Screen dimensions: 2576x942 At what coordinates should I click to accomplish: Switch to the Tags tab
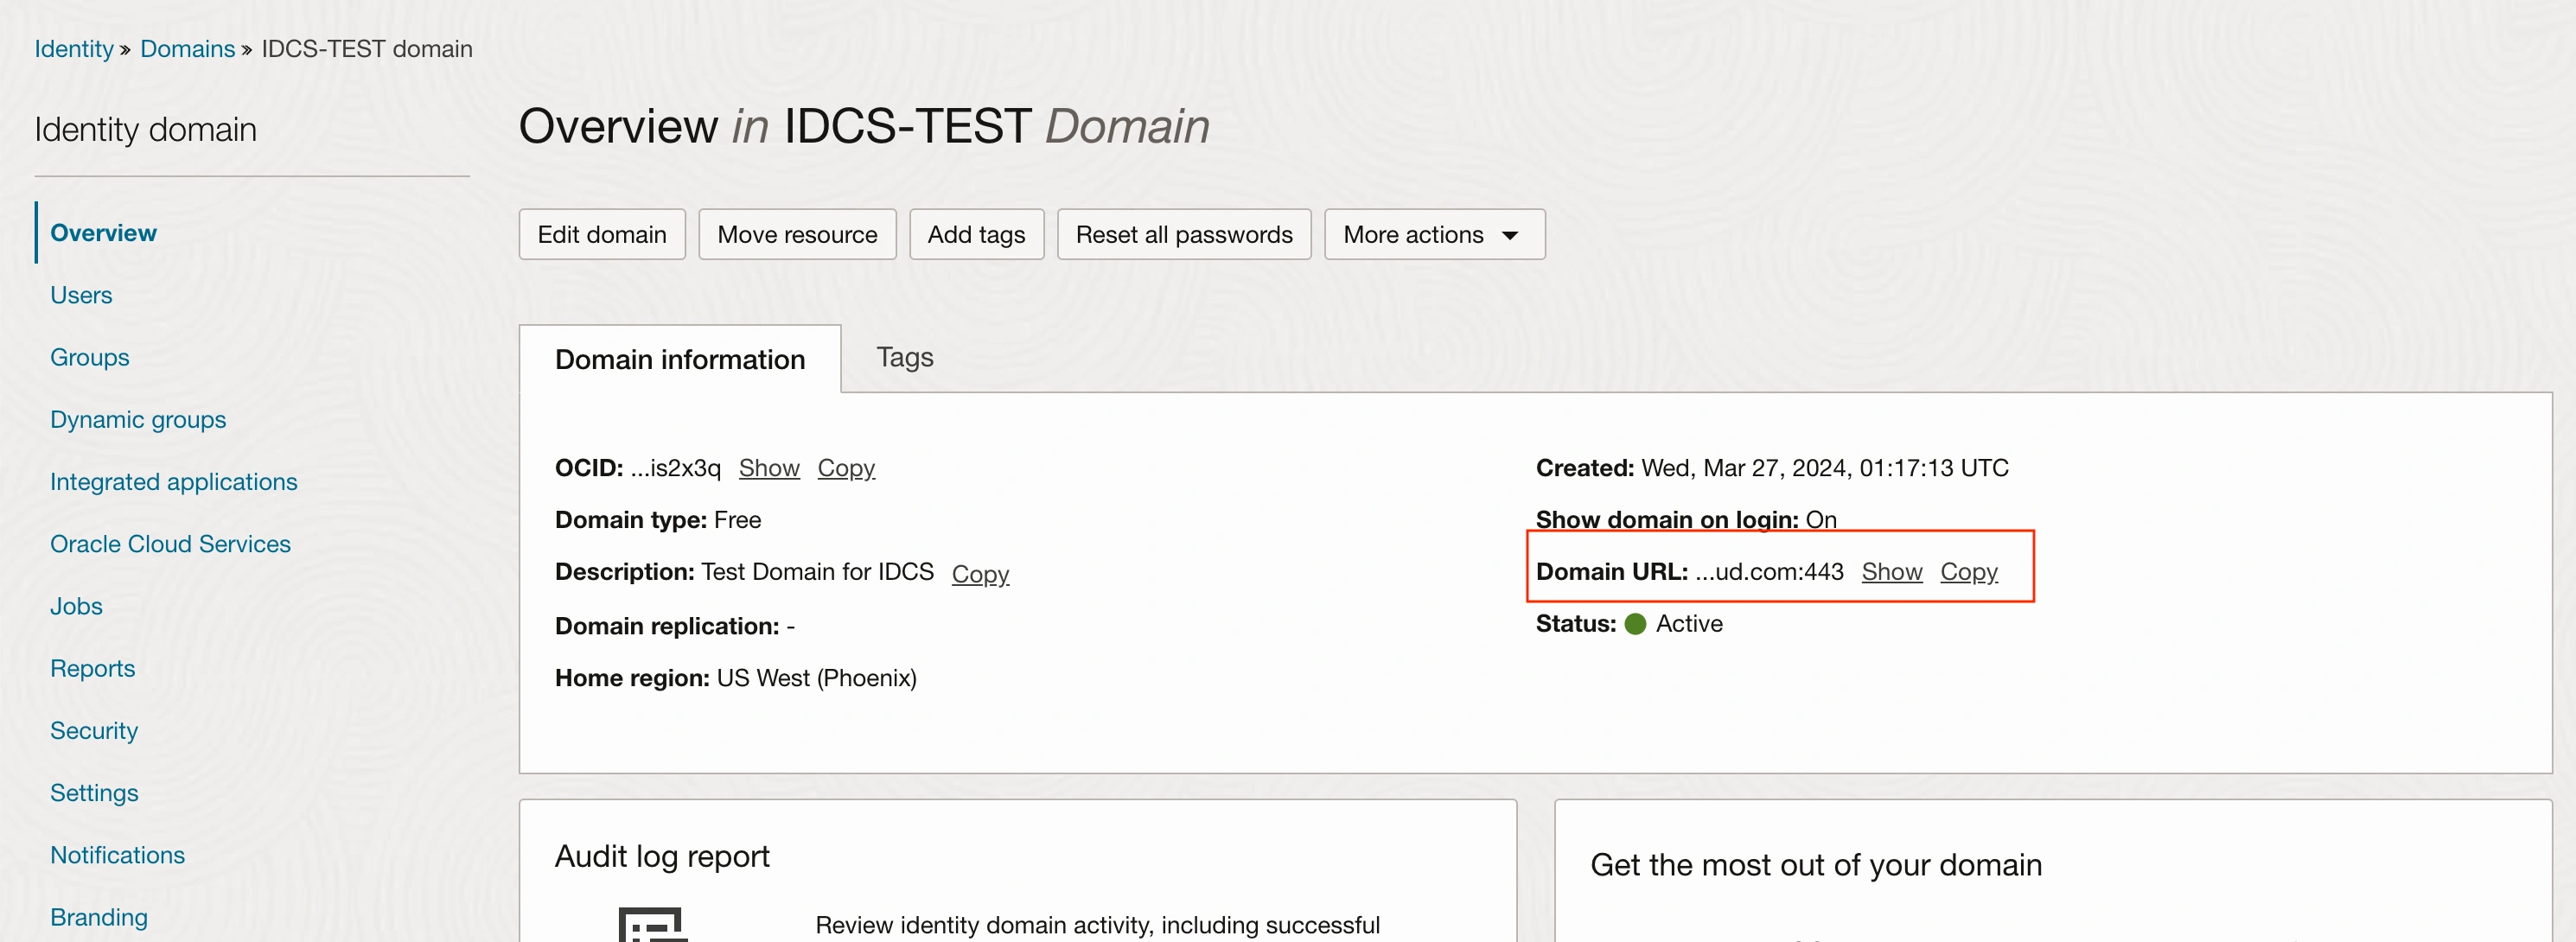[904, 357]
